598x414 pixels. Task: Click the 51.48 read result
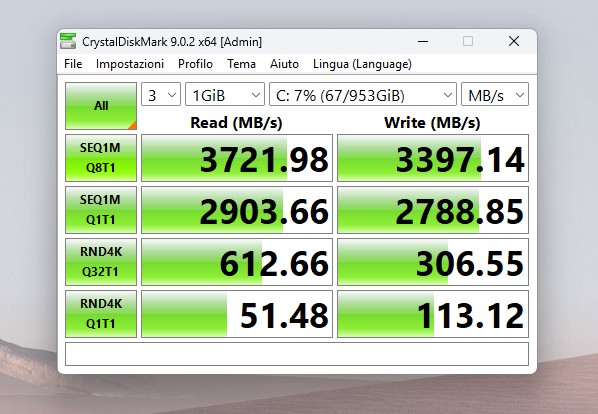(x=237, y=314)
